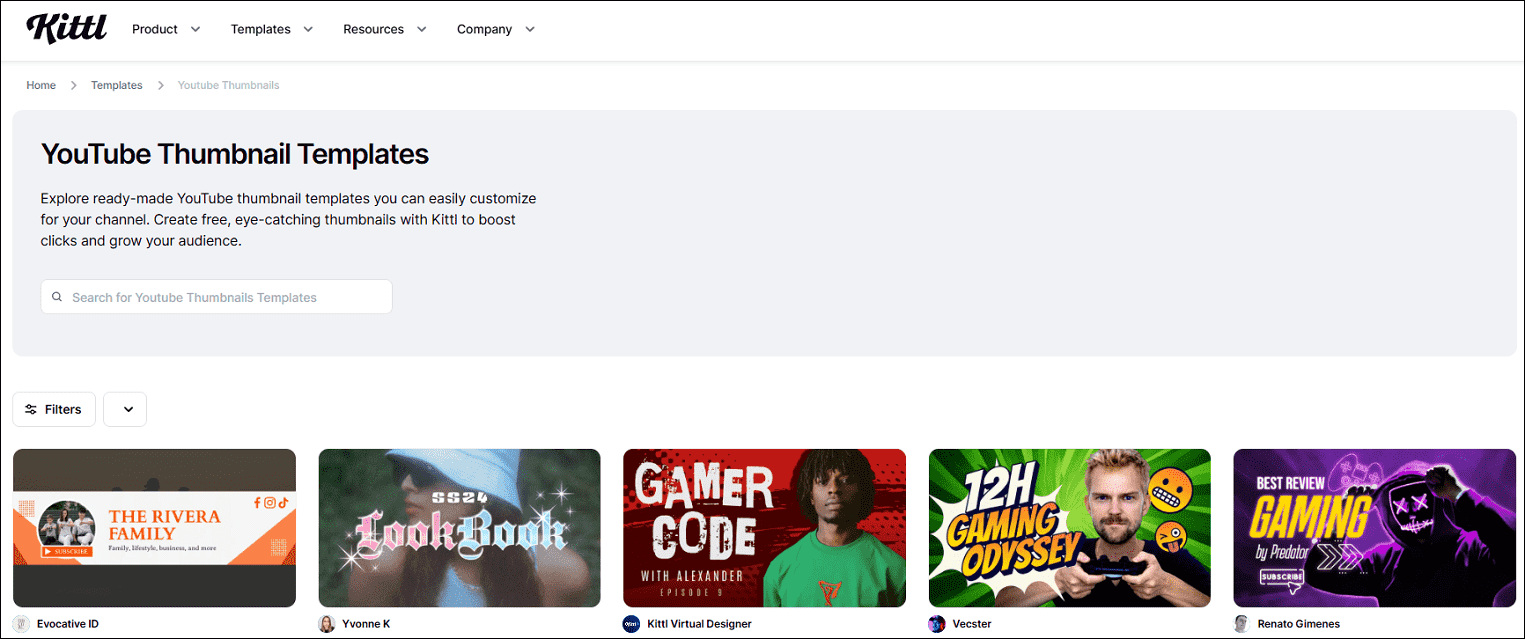1525x639 pixels.
Task: Select the 12H Gaming Odyssey thumbnail
Action: click(x=1069, y=528)
